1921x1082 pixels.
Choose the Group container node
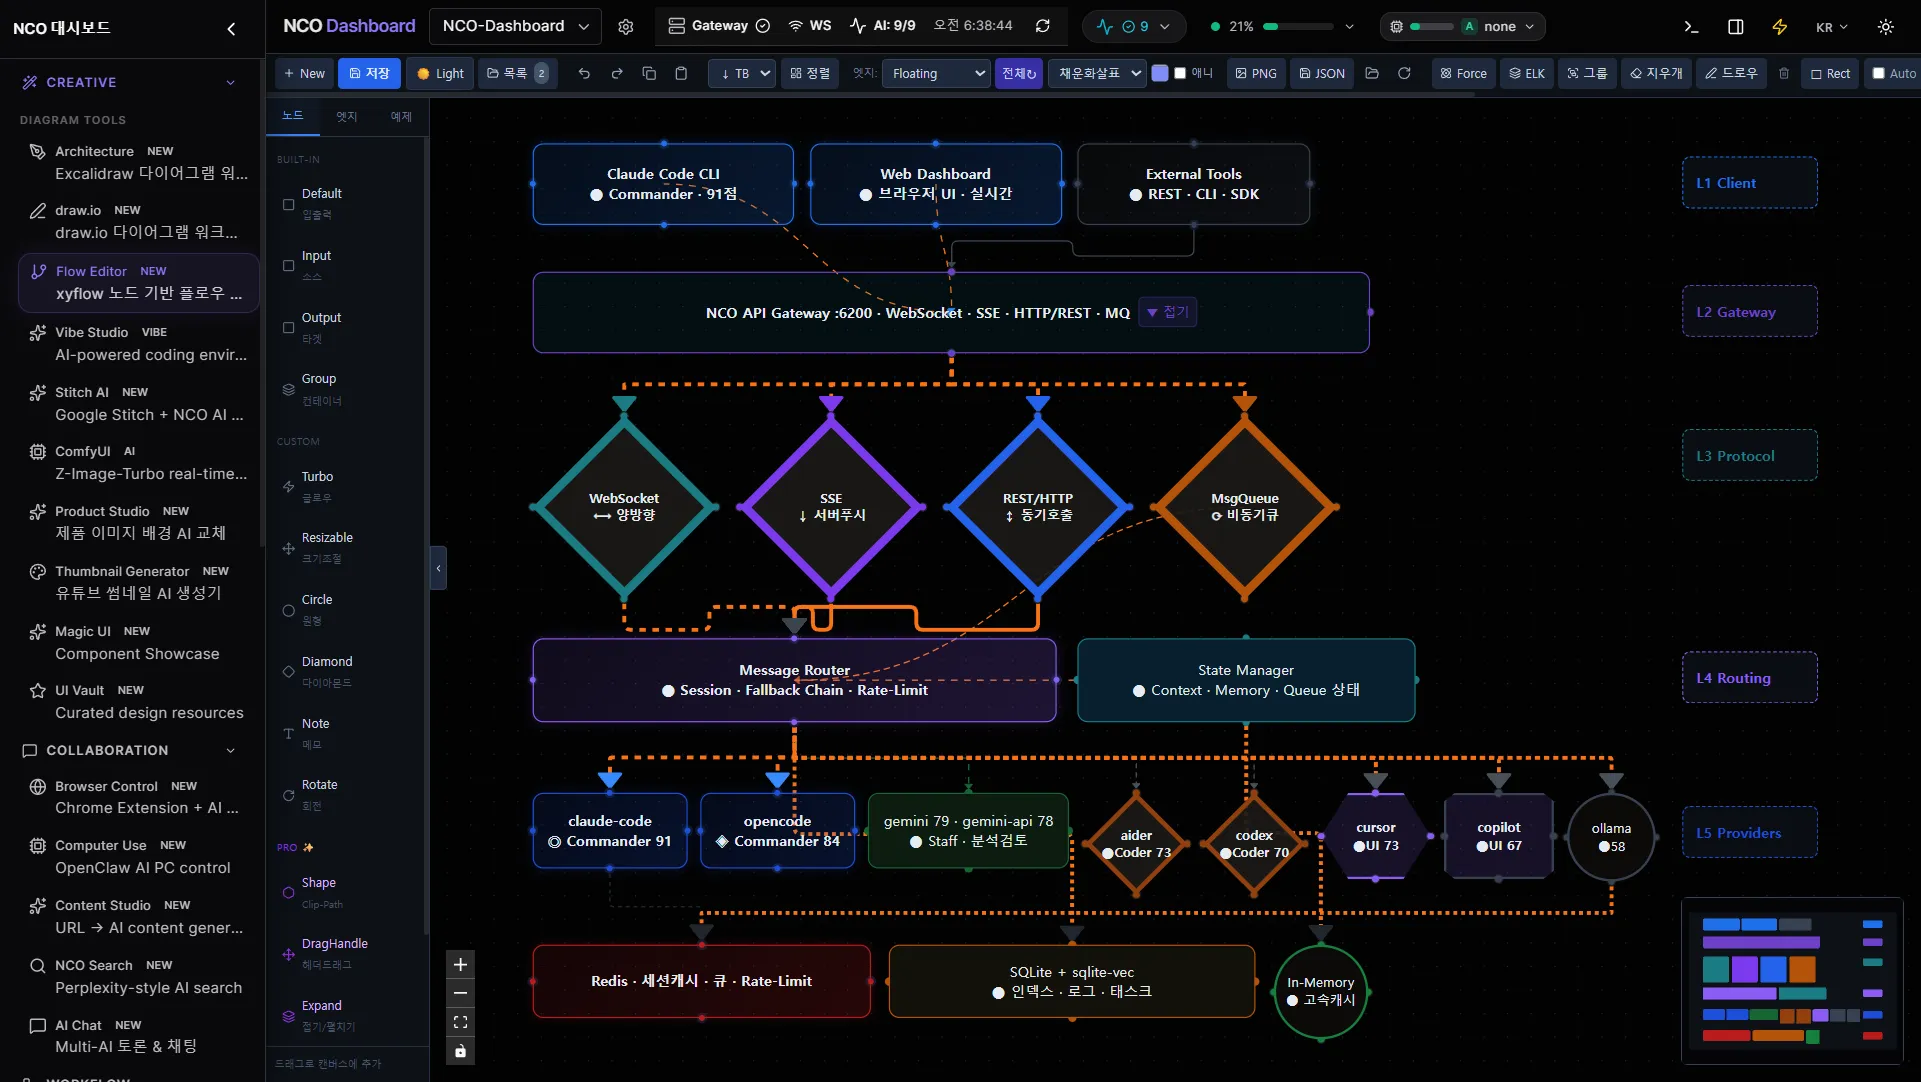pyautogui.click(x=346, y=389)
